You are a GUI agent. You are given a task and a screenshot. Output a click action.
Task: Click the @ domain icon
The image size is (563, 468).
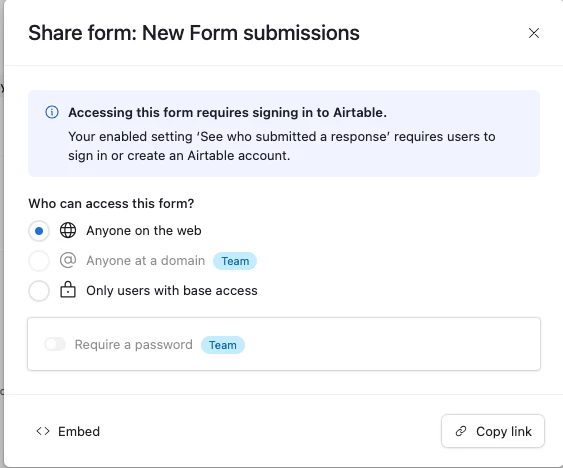point(68,260)
